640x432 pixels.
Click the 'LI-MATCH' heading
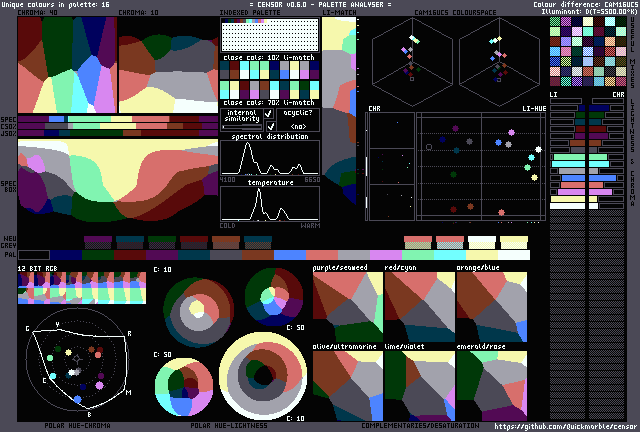[x=340, y=13]
